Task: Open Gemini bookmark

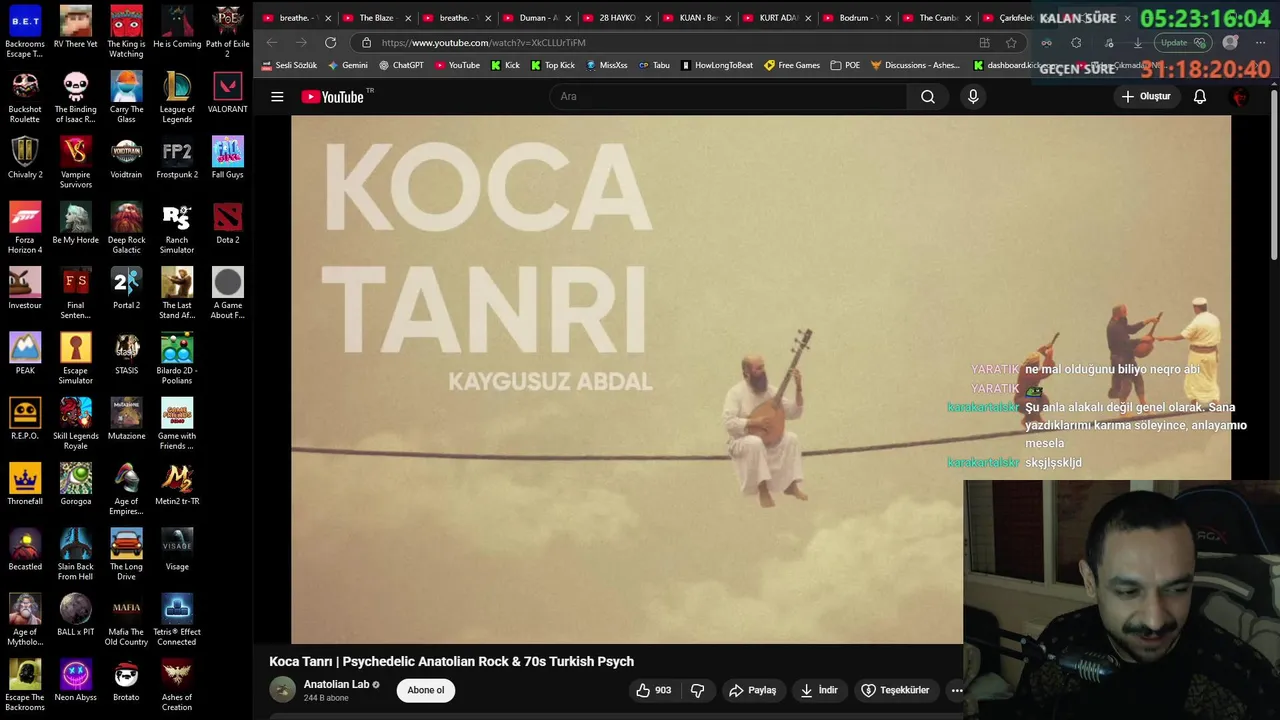Action: (x=348, y=65)
